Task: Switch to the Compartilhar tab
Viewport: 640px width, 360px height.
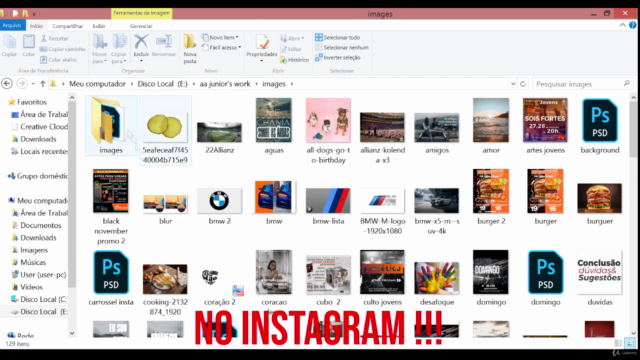Action: (x=68, y=26)
